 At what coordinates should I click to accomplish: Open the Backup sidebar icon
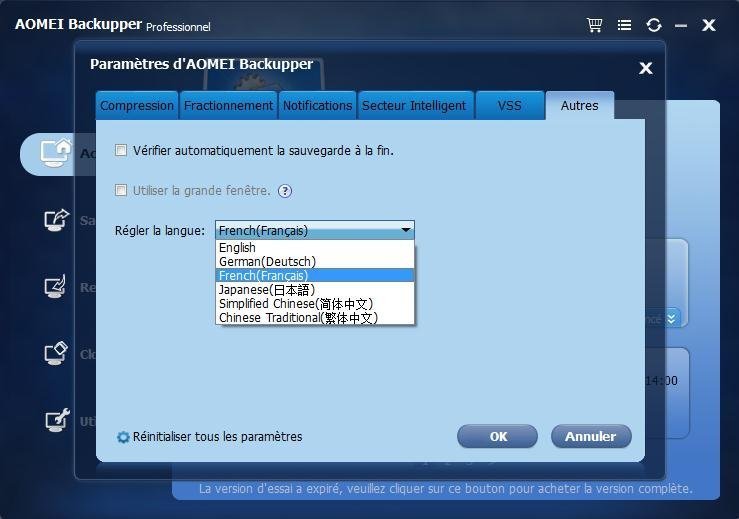click(x=57, y=220)
